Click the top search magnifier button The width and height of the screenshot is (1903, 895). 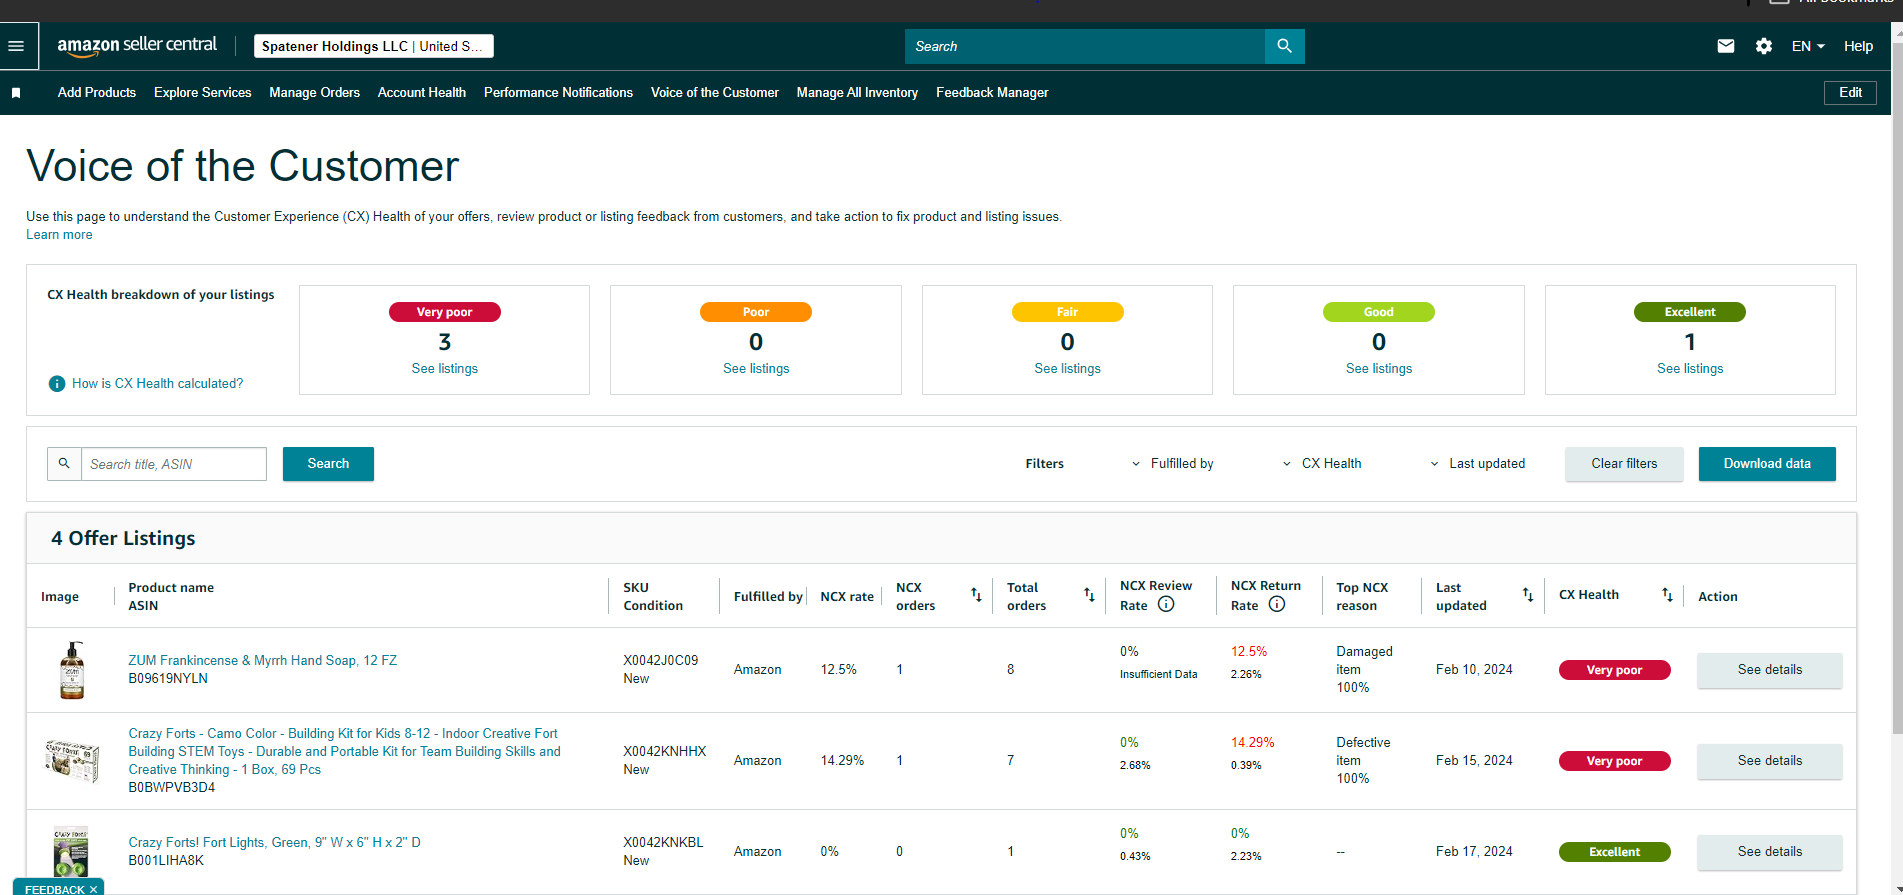click(1284, 46)
